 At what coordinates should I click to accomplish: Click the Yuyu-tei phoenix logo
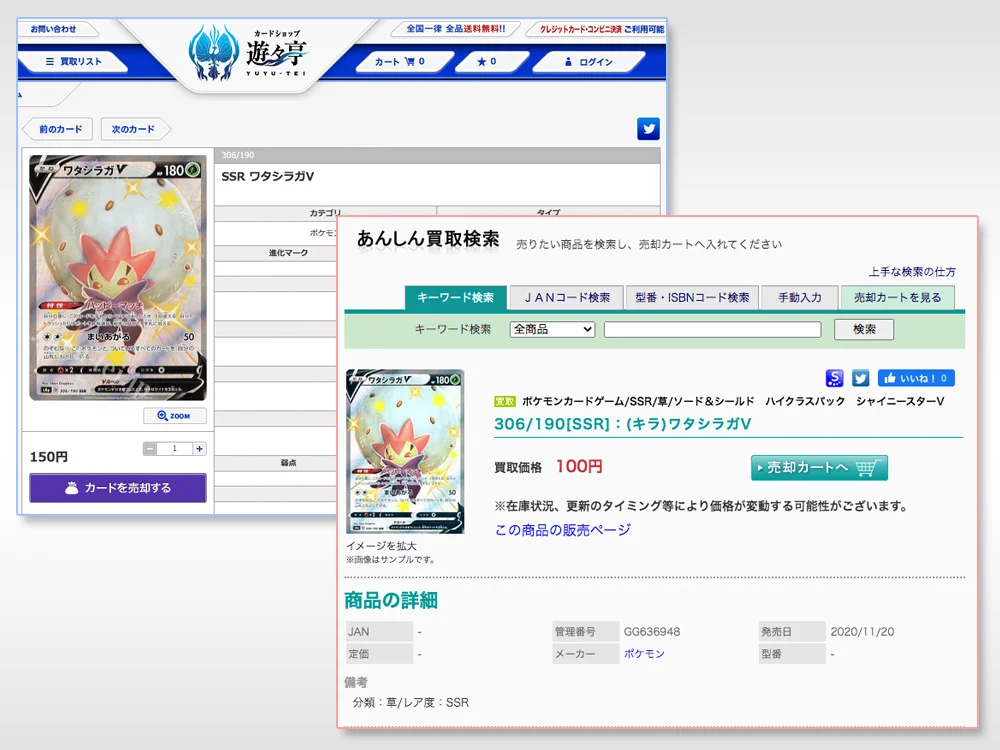(214, 54)
